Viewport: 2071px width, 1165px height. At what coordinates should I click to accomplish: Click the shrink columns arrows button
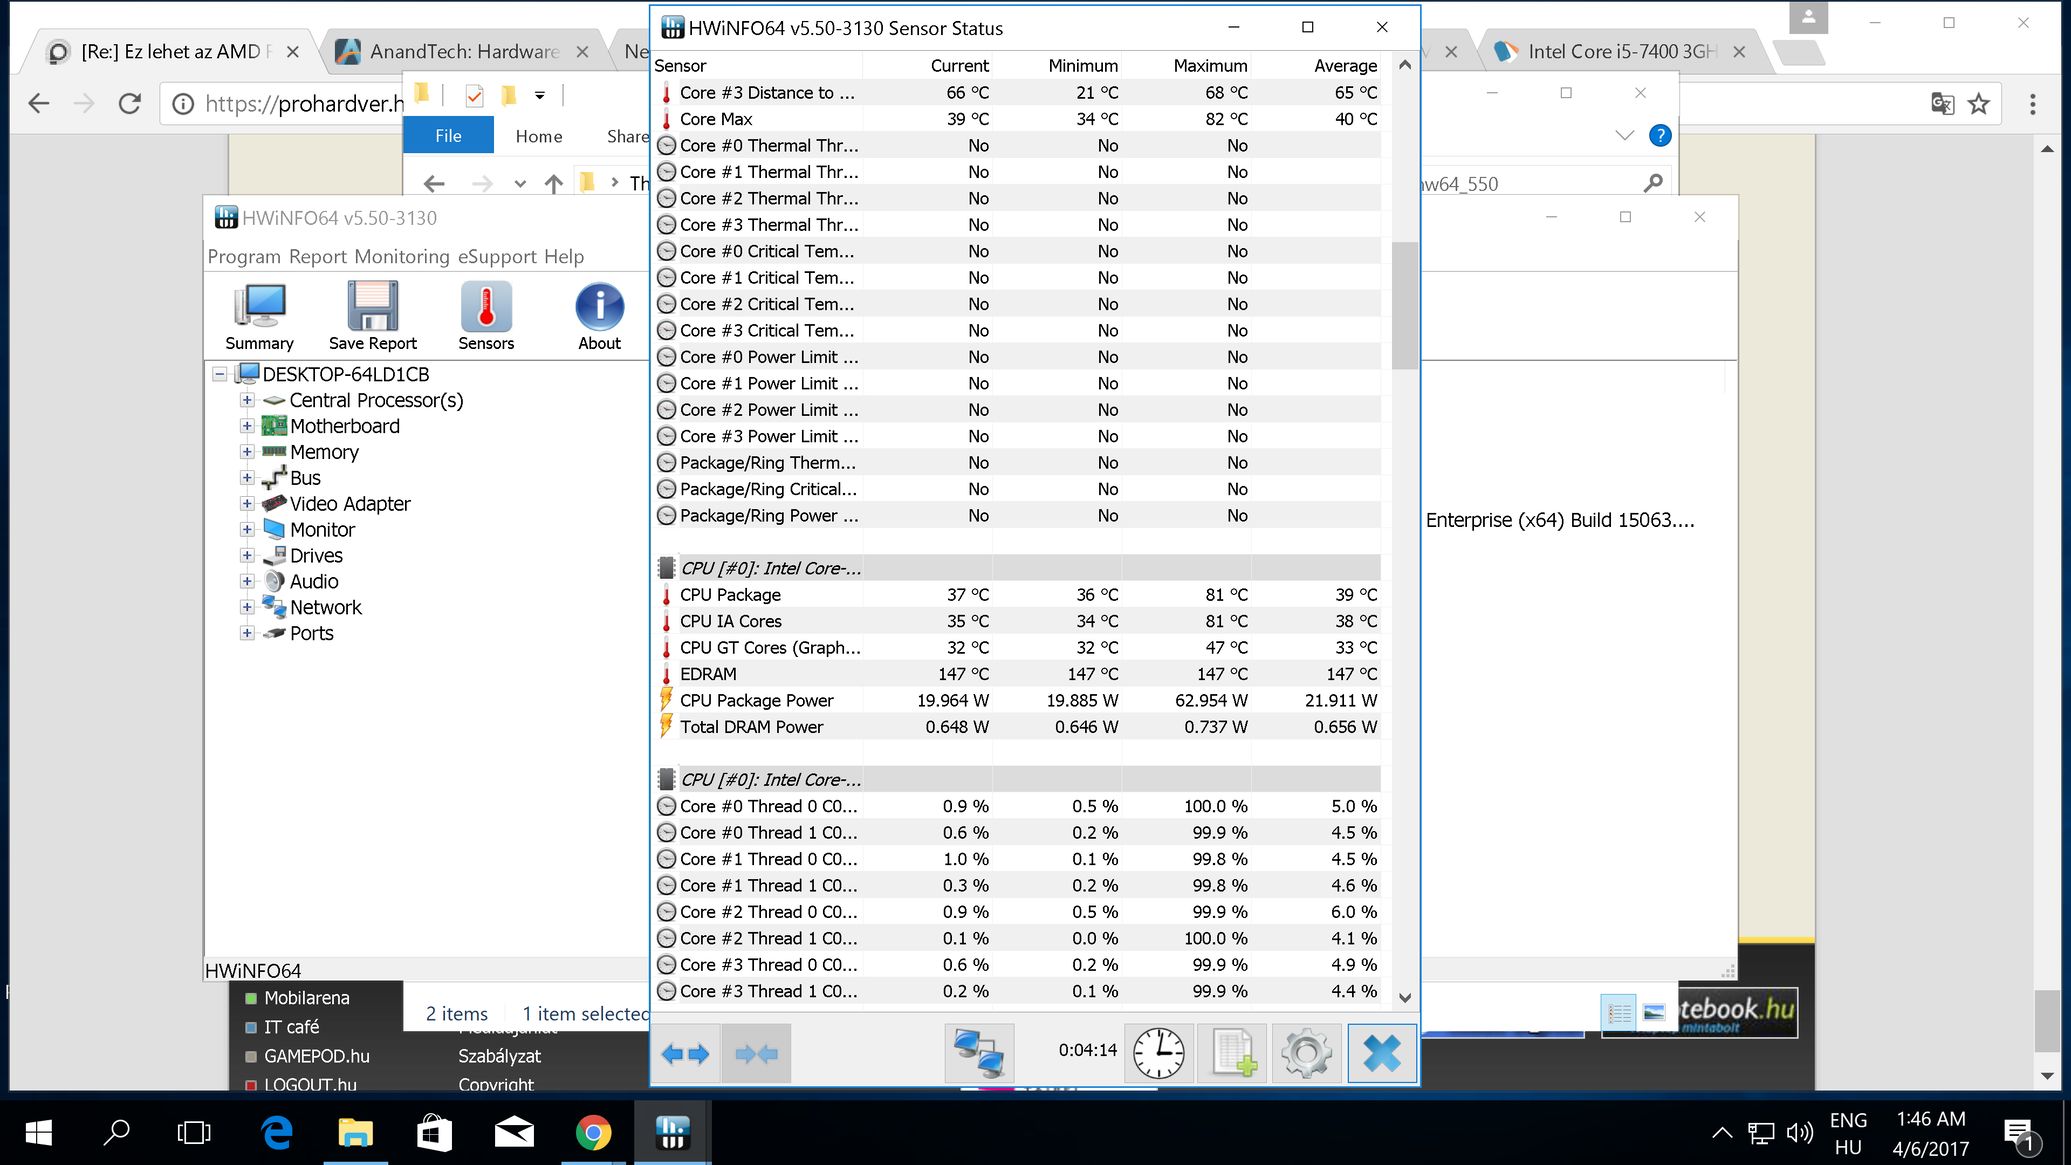pos(756,1053)
